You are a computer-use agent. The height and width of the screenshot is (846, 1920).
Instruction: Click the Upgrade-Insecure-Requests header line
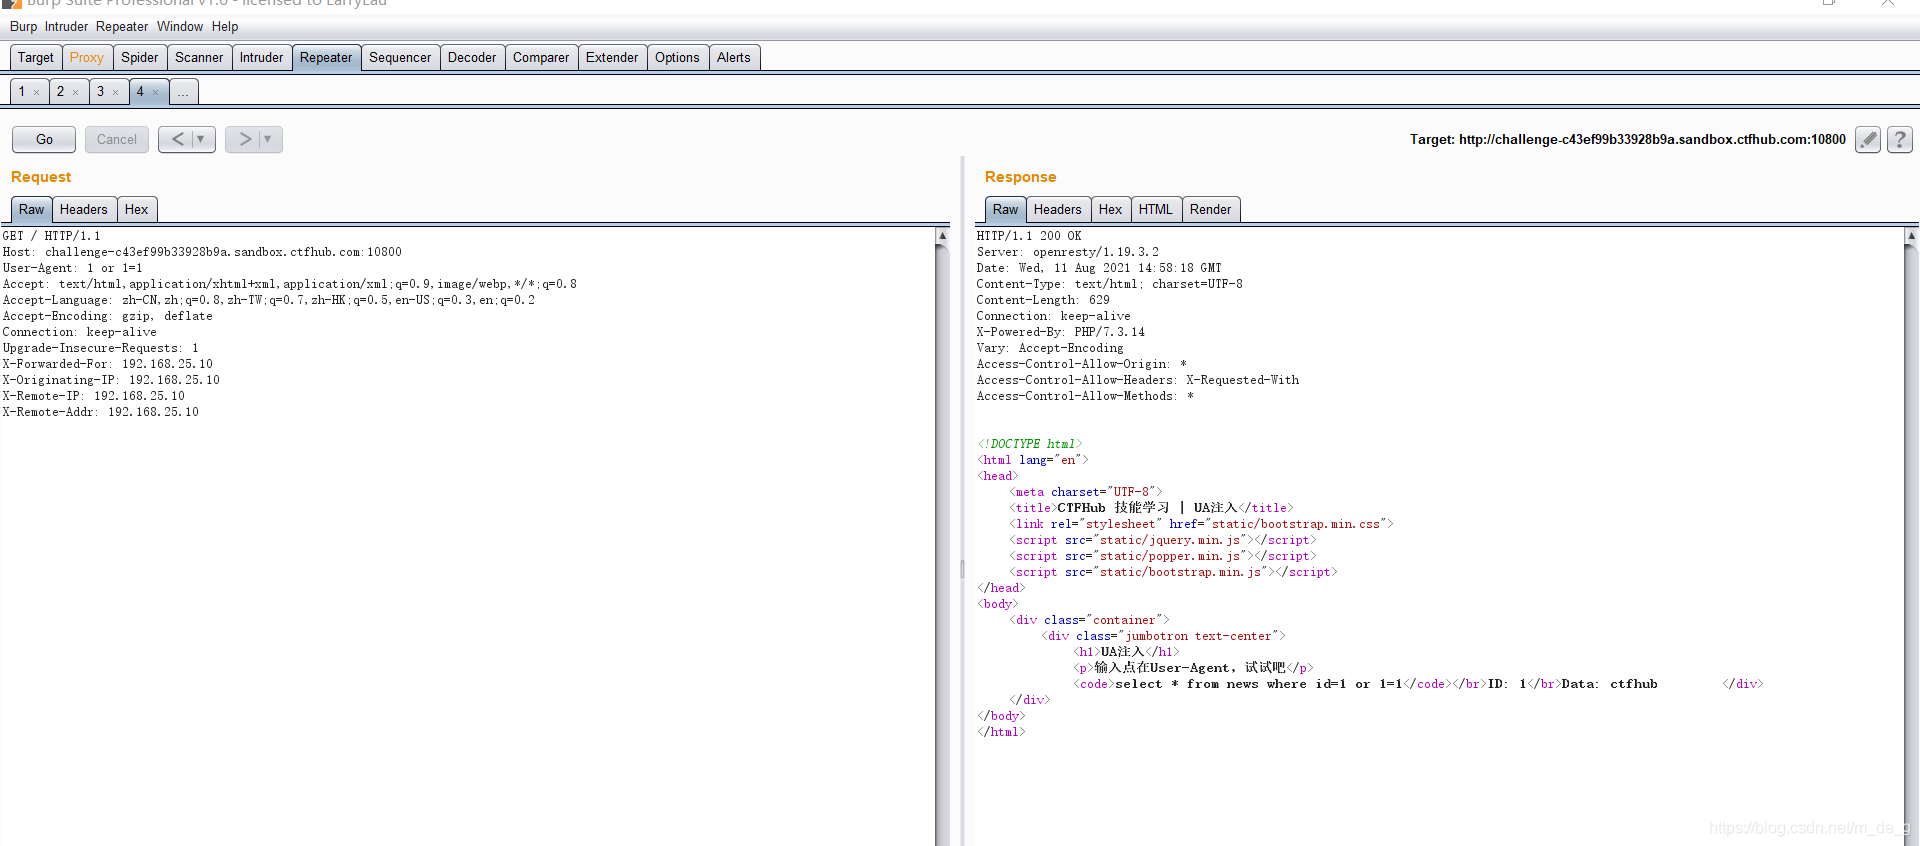click(x=101, y=348)
